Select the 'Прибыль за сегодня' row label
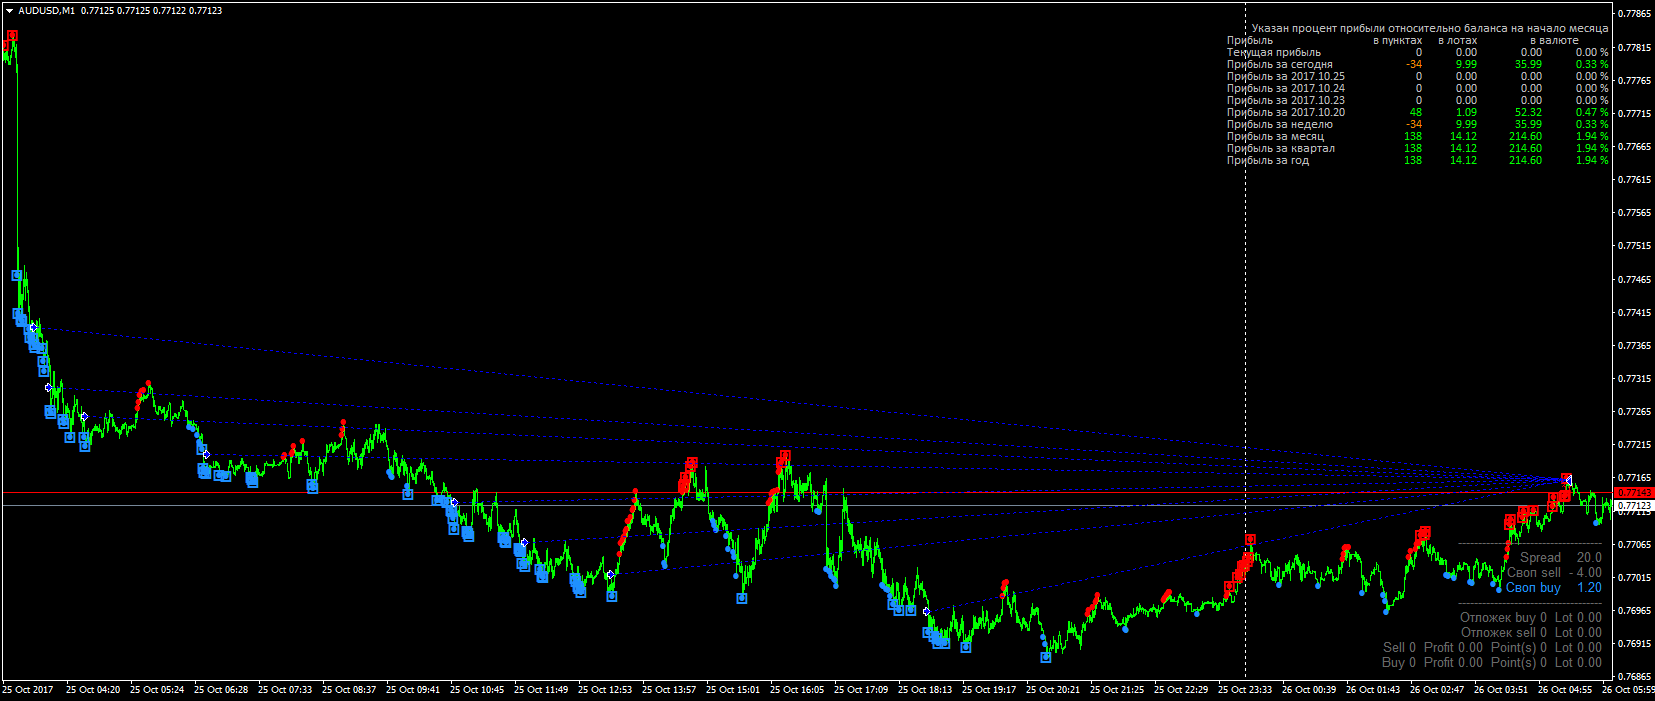 (1280, 64)
